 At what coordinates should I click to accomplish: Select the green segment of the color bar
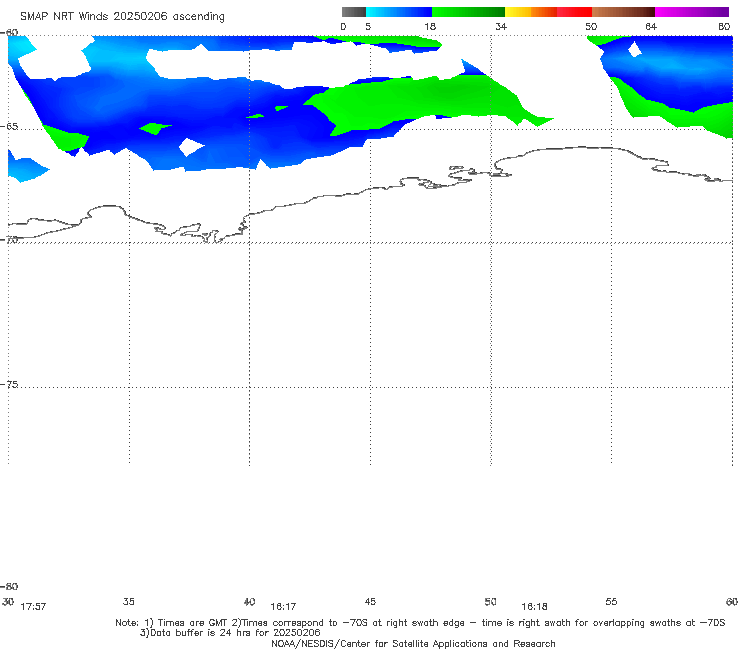(x=468, y=12)
